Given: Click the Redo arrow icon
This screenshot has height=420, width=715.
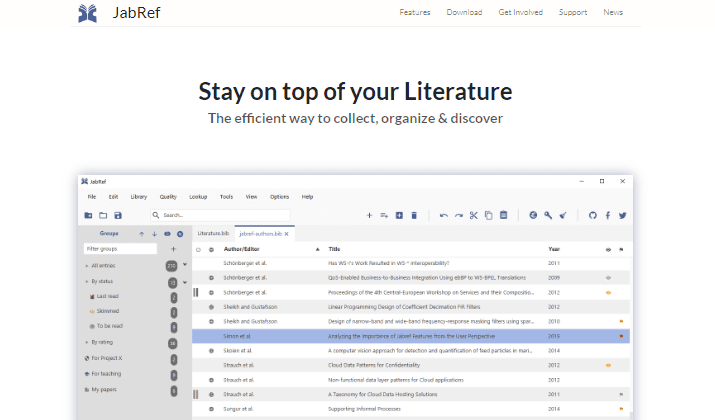Looking at the screenshot, I should pos(459,215).
